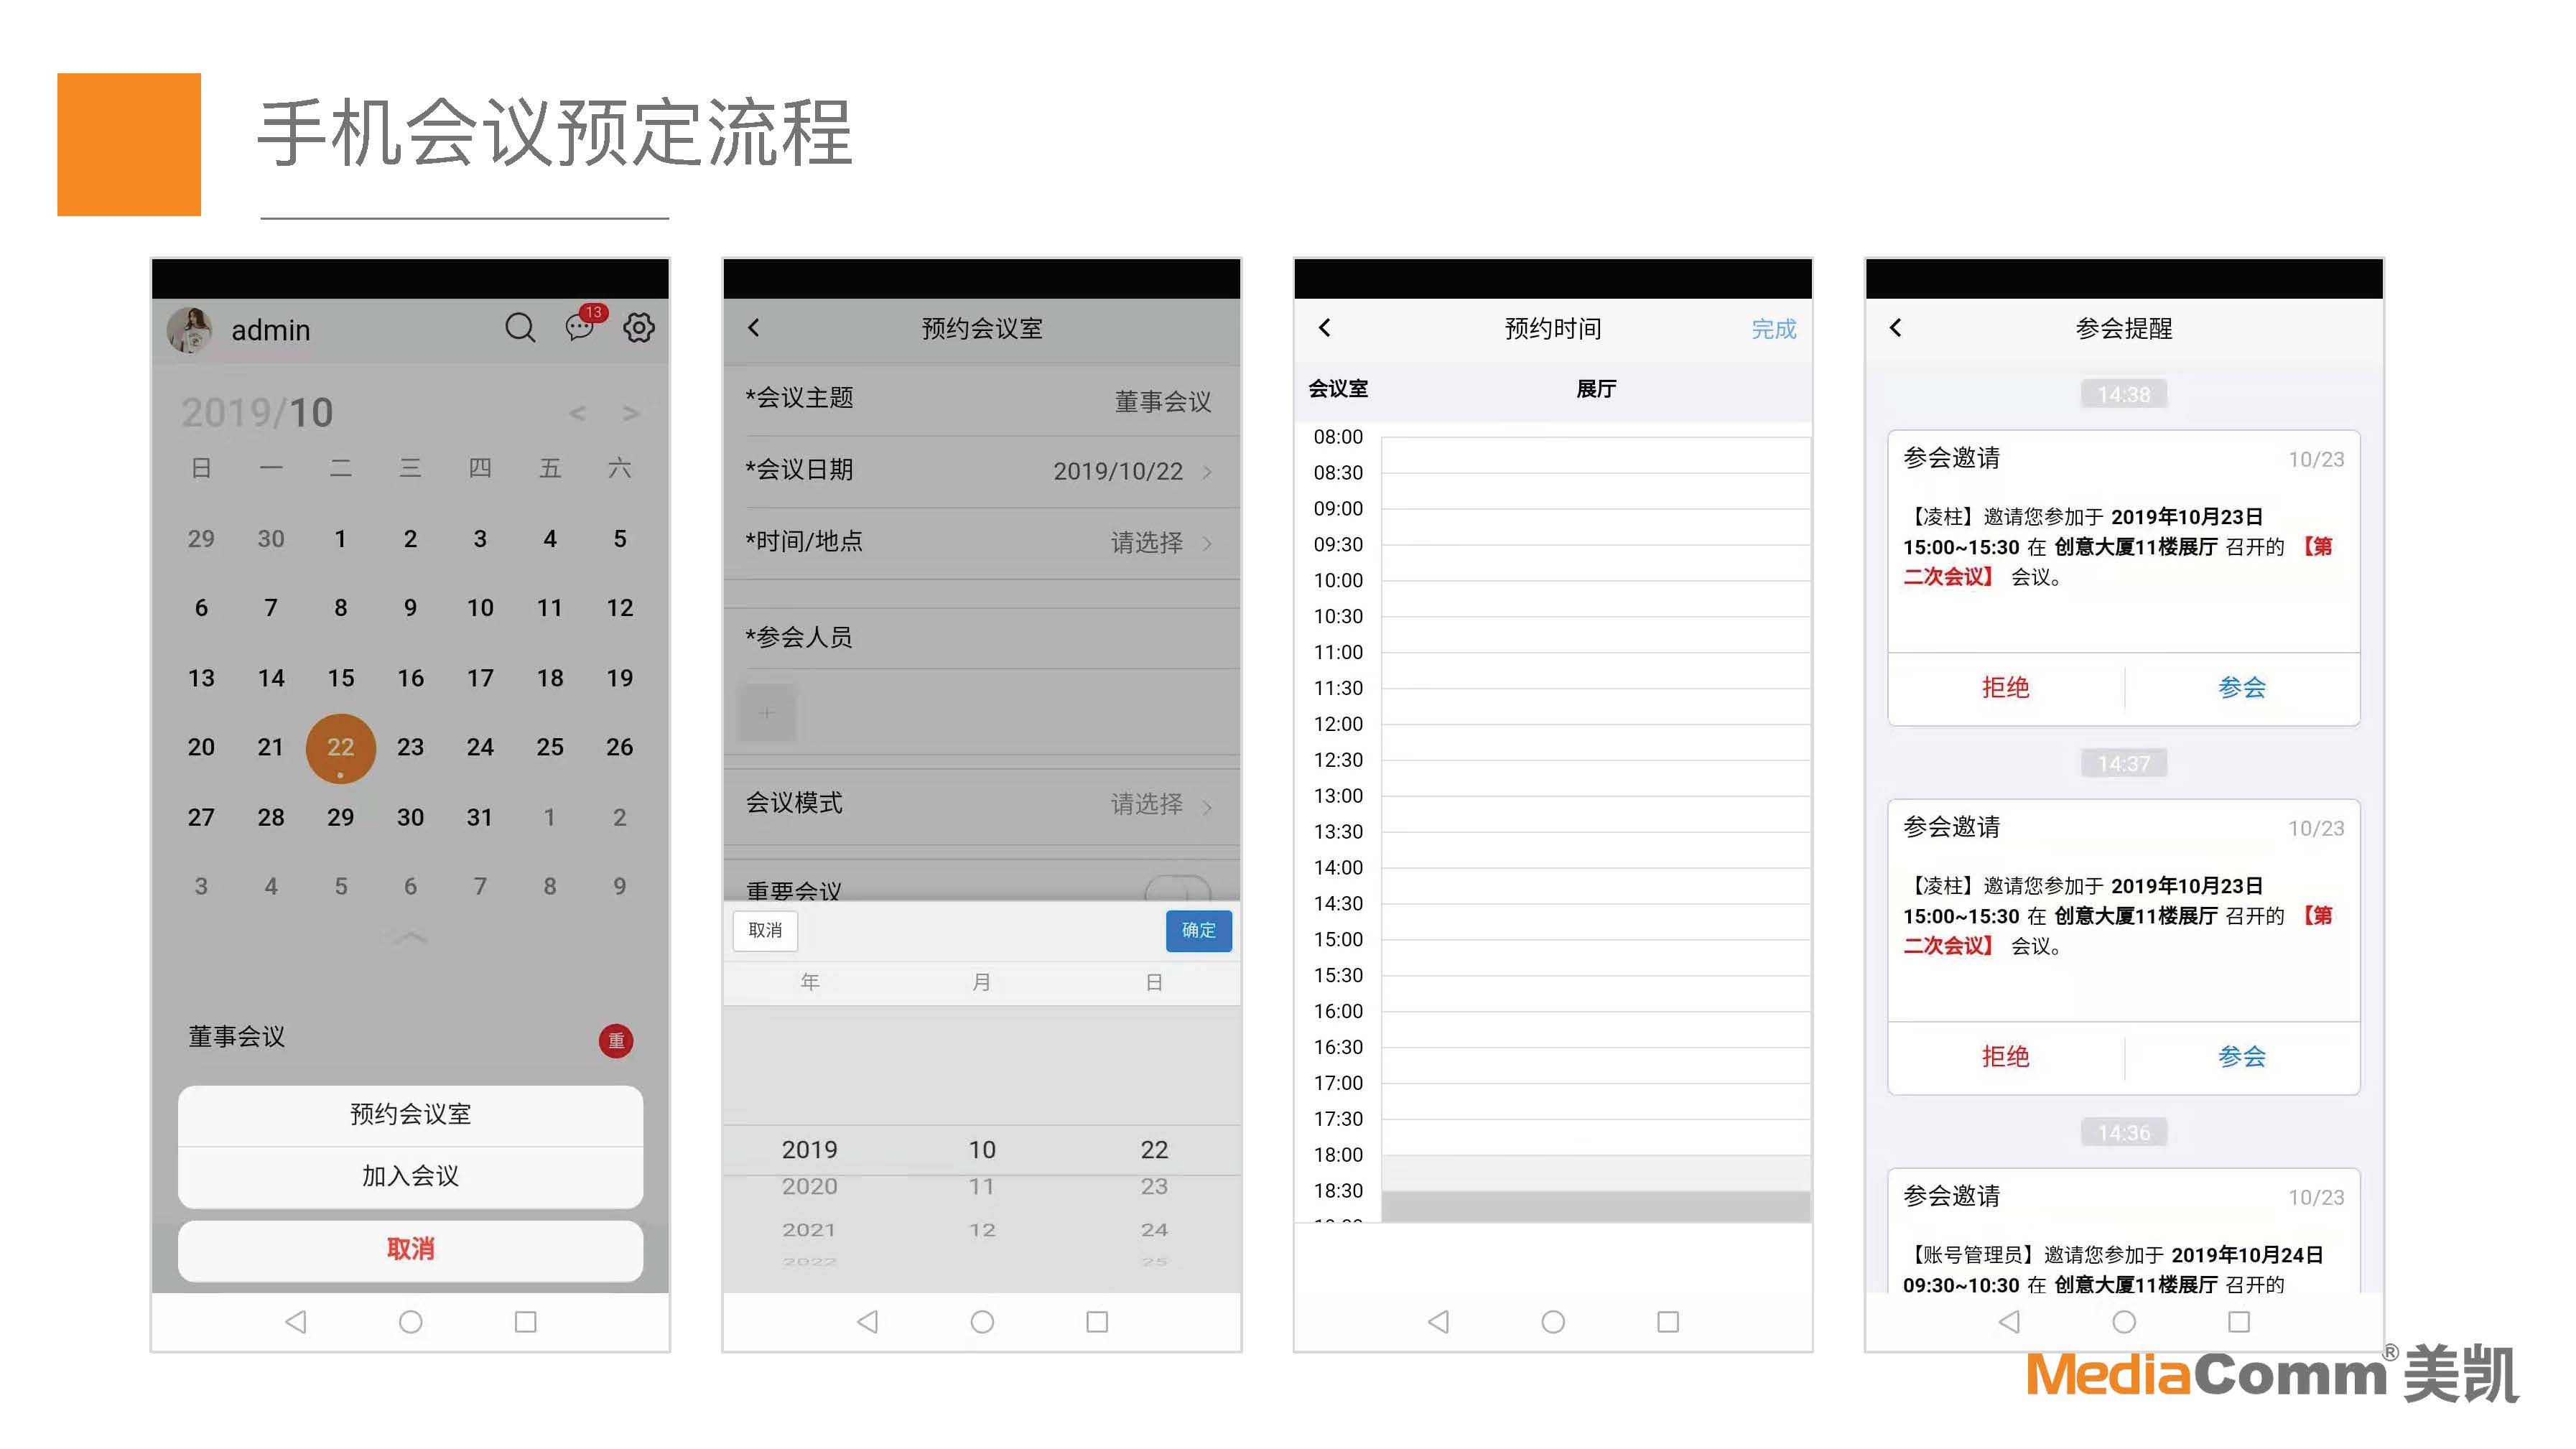Go to next month in calendar
Viewport: 2576px width, 1449px height.
[x=630, y=413]
